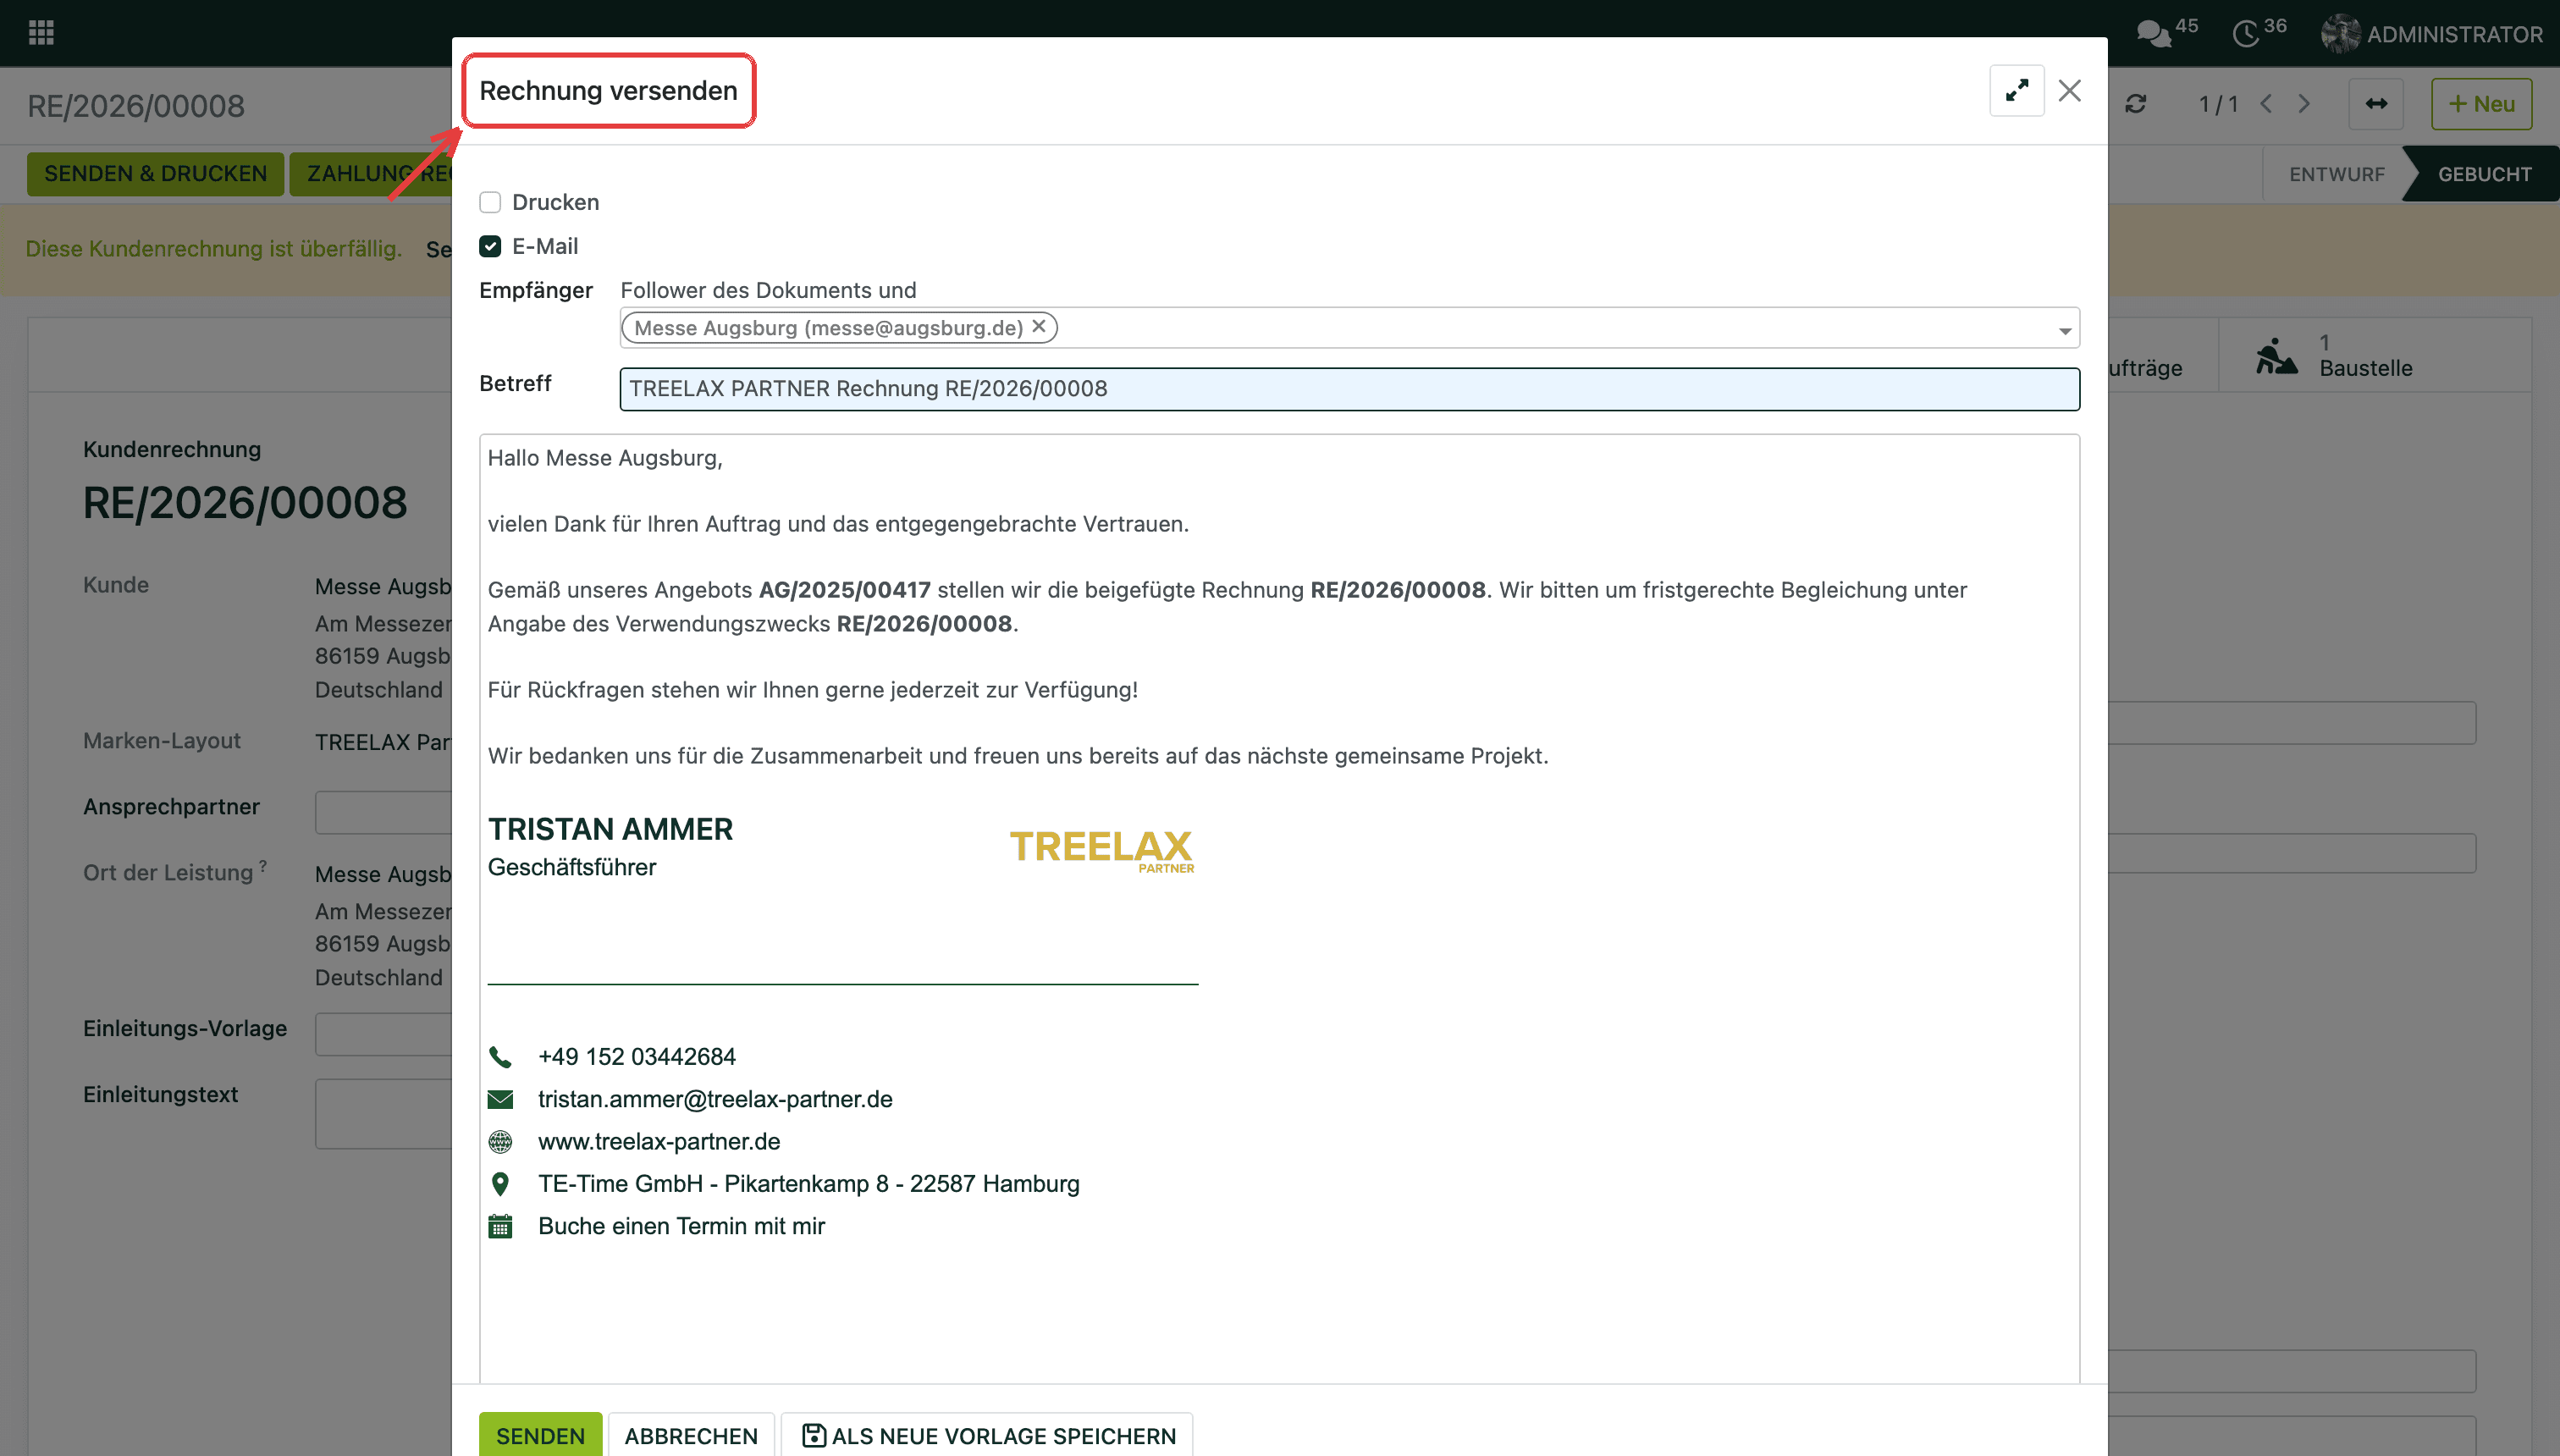Go to the previous record arrow
The height and width of the screenshot is (1456, 2560).
[2266, 104]
